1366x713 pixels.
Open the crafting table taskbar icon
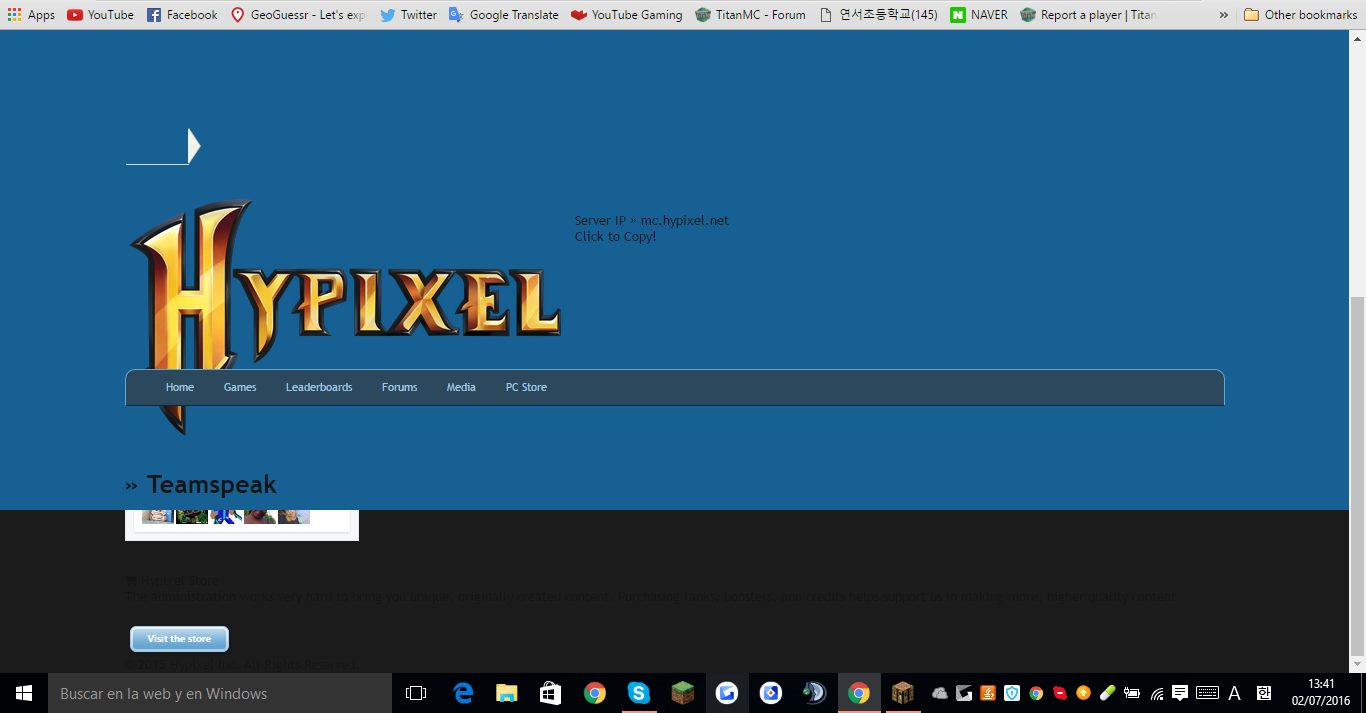pyautogui.click(x=903, y=693)
